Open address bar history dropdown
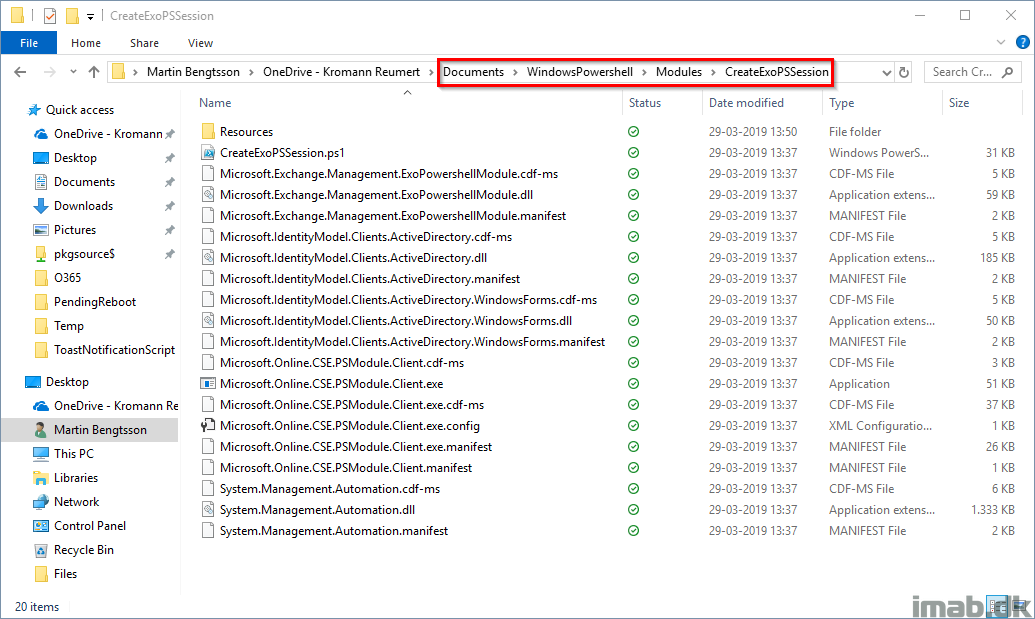The height and width of the screenshot is (619, 1035). (x=886, y=73)
